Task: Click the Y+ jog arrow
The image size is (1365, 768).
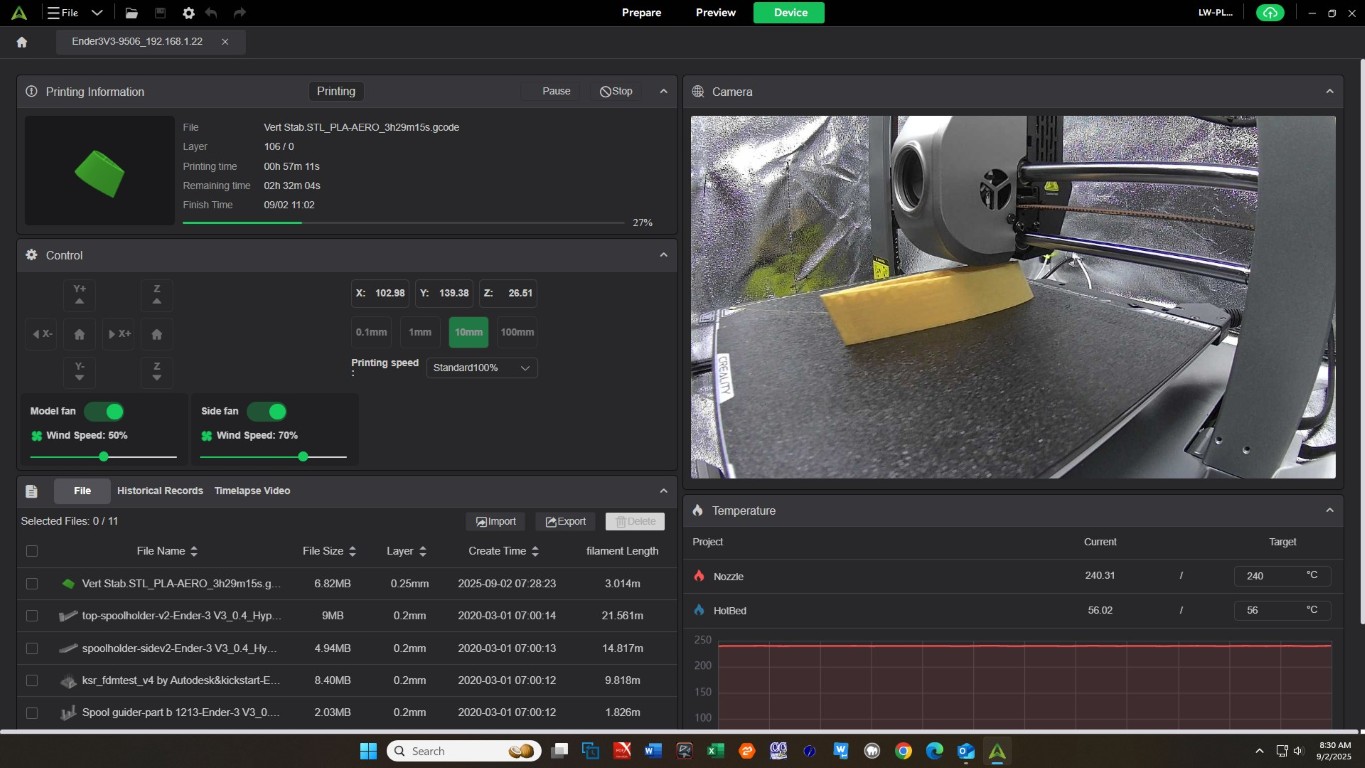Action: click(80, 294)
